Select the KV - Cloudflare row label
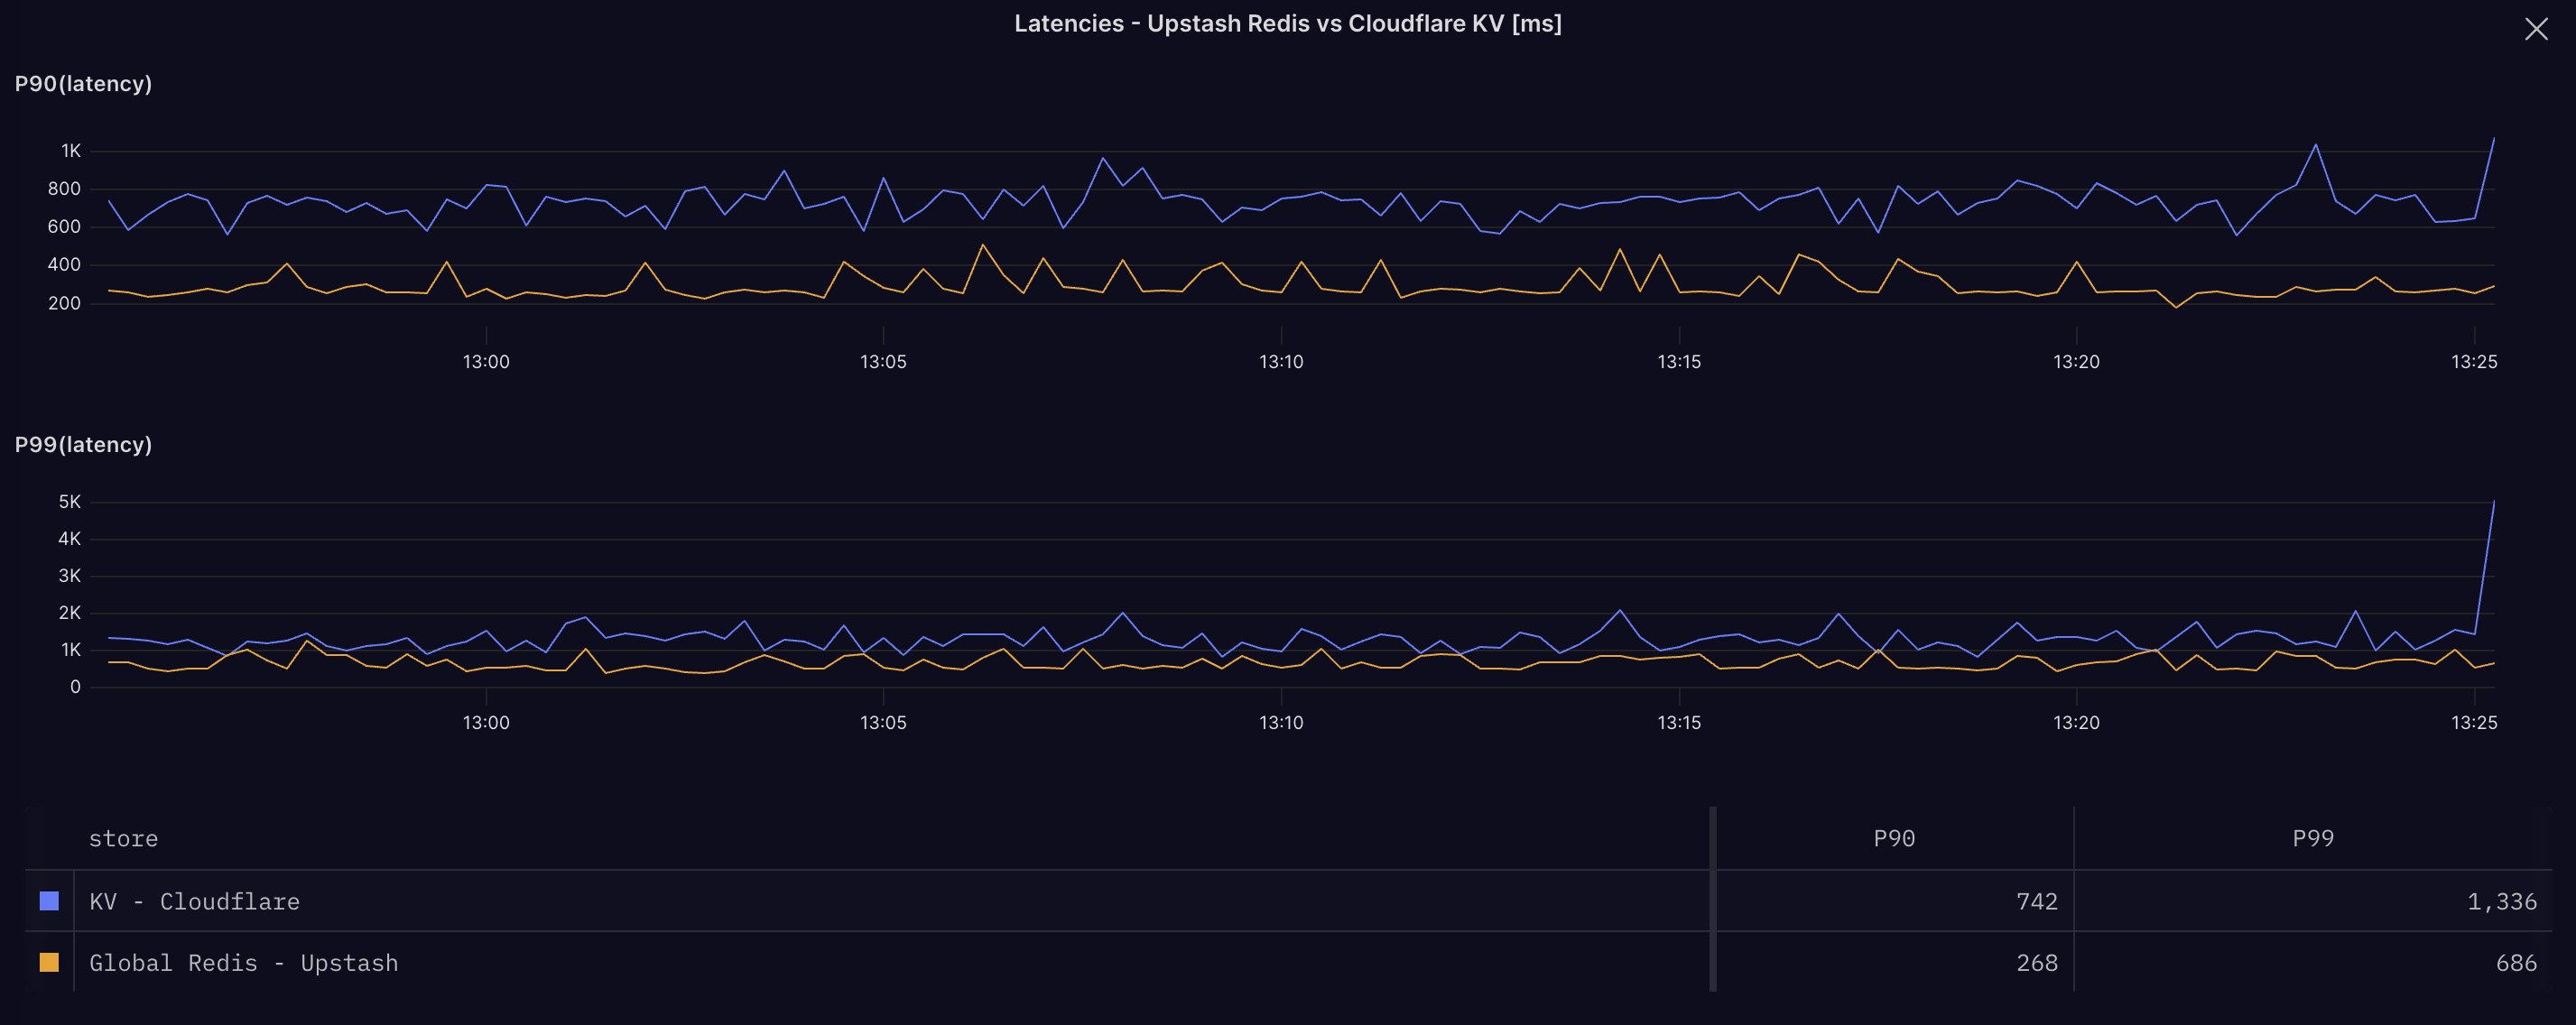The width and height of the screenshot is (2576, 1025). tap(194, 901)
